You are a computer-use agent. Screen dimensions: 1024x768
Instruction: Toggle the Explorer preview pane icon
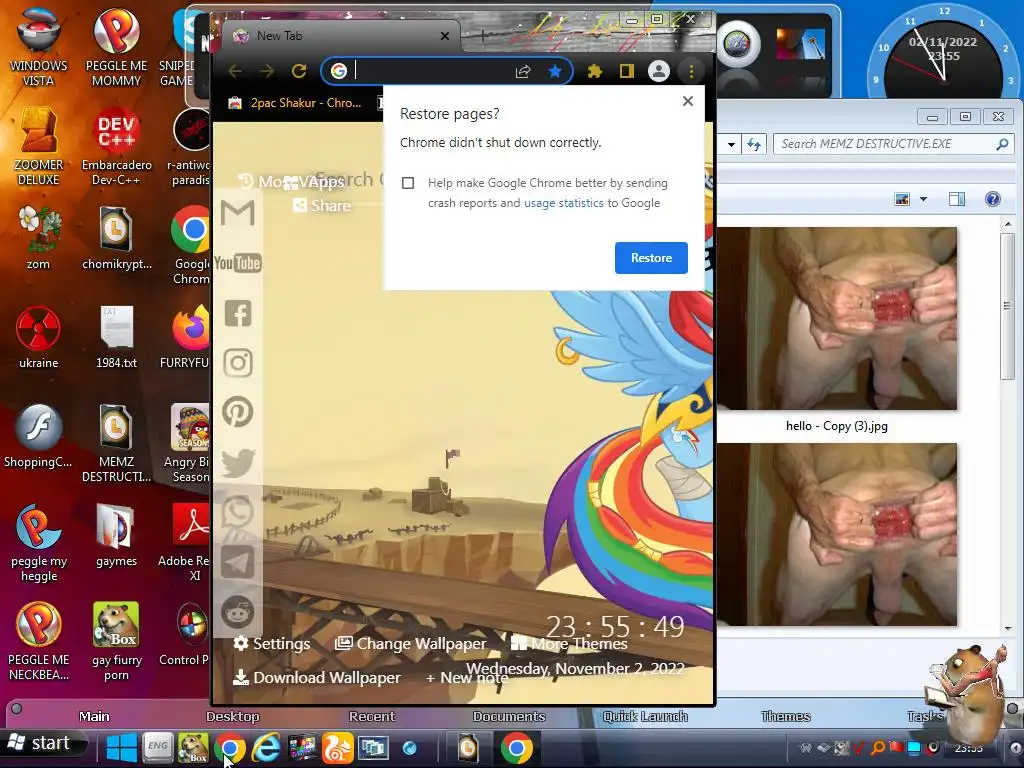pyautogui.click(x=957, y=199)
